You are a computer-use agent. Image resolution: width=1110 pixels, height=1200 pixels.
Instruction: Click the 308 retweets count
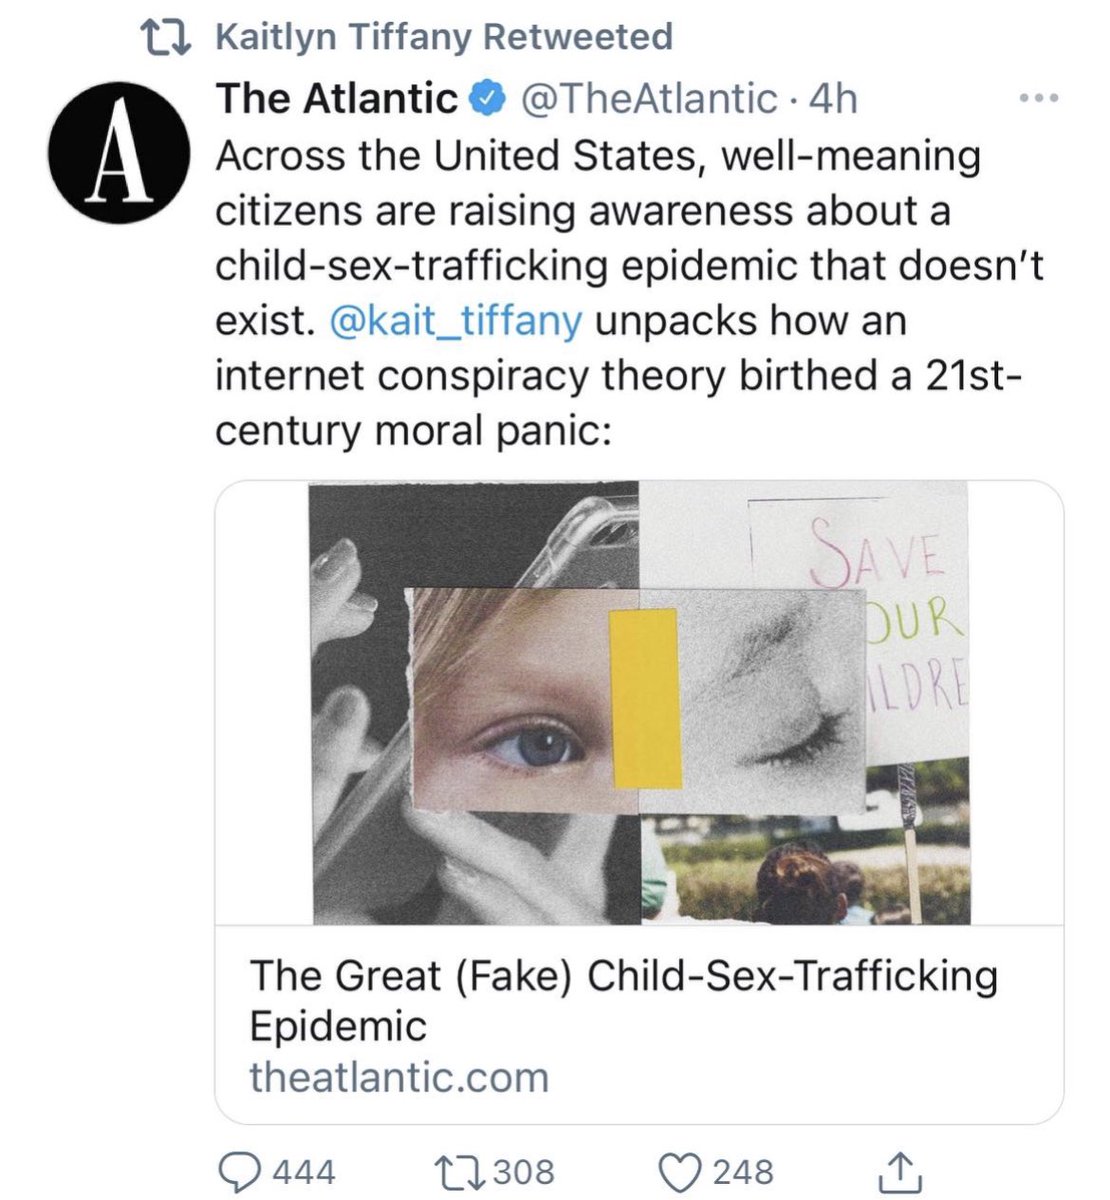point(523,1171)
